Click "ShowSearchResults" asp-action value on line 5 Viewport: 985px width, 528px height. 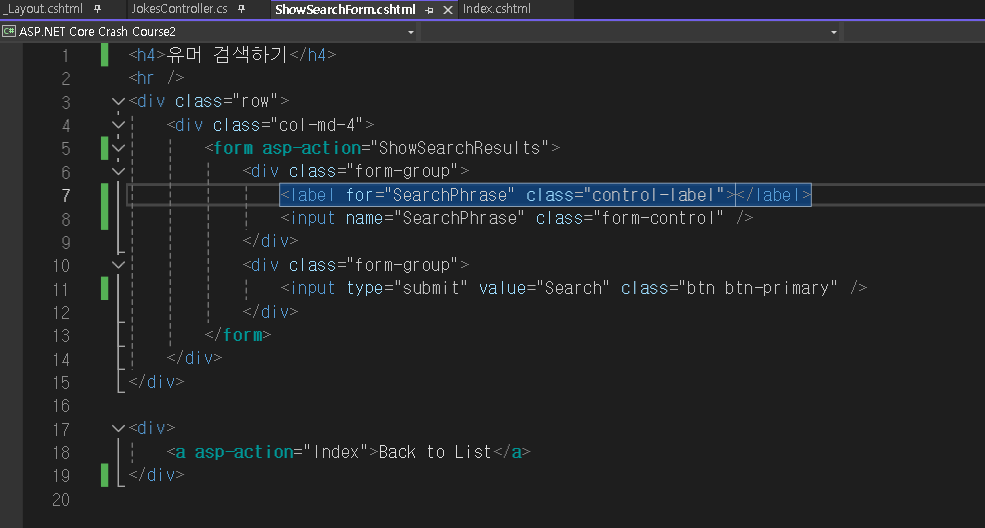pos(464,148)
